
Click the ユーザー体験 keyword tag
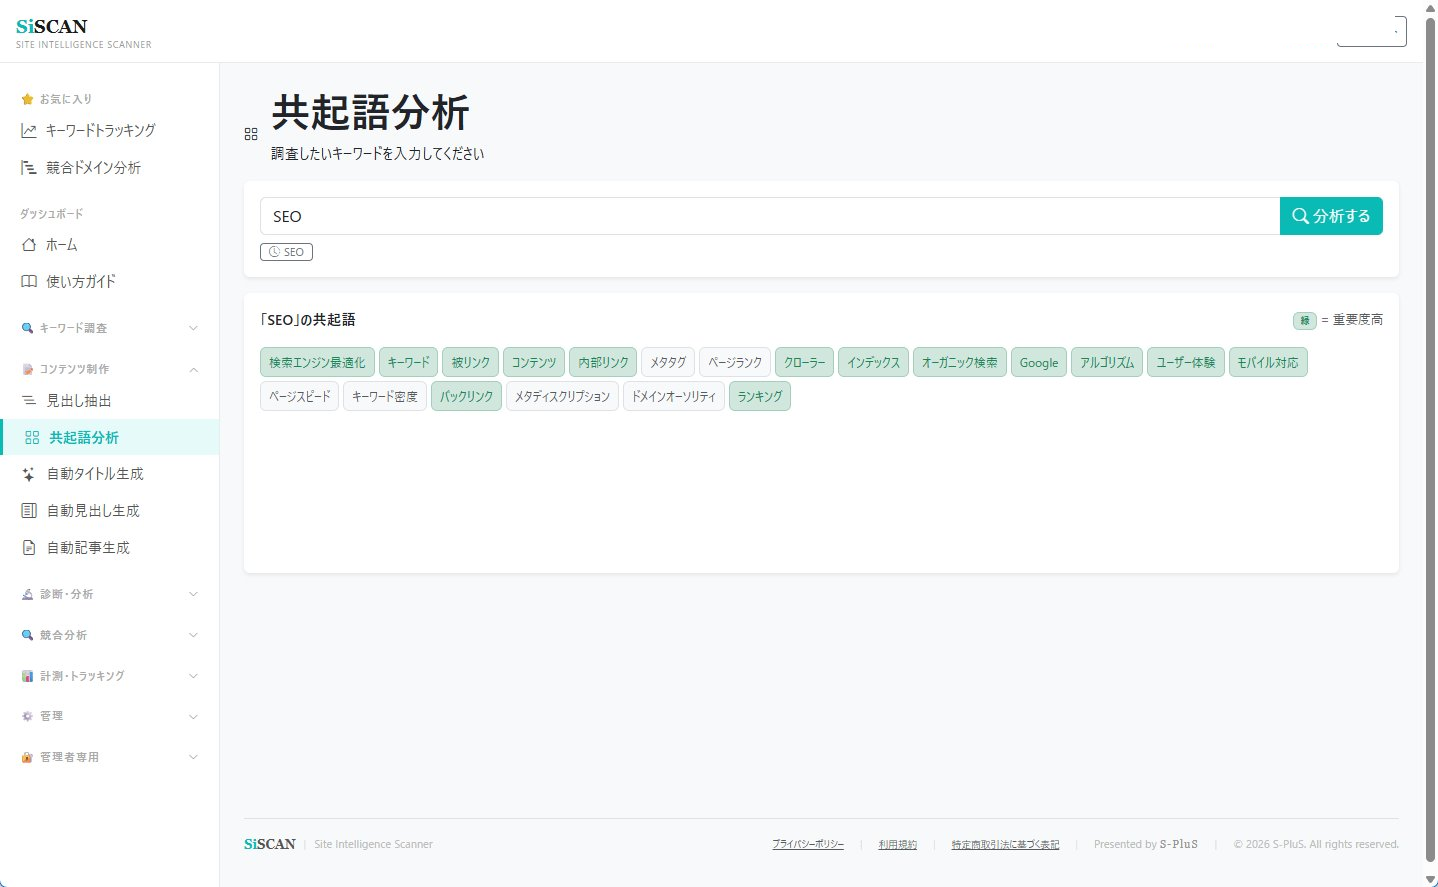click(x=1186, y=363)
